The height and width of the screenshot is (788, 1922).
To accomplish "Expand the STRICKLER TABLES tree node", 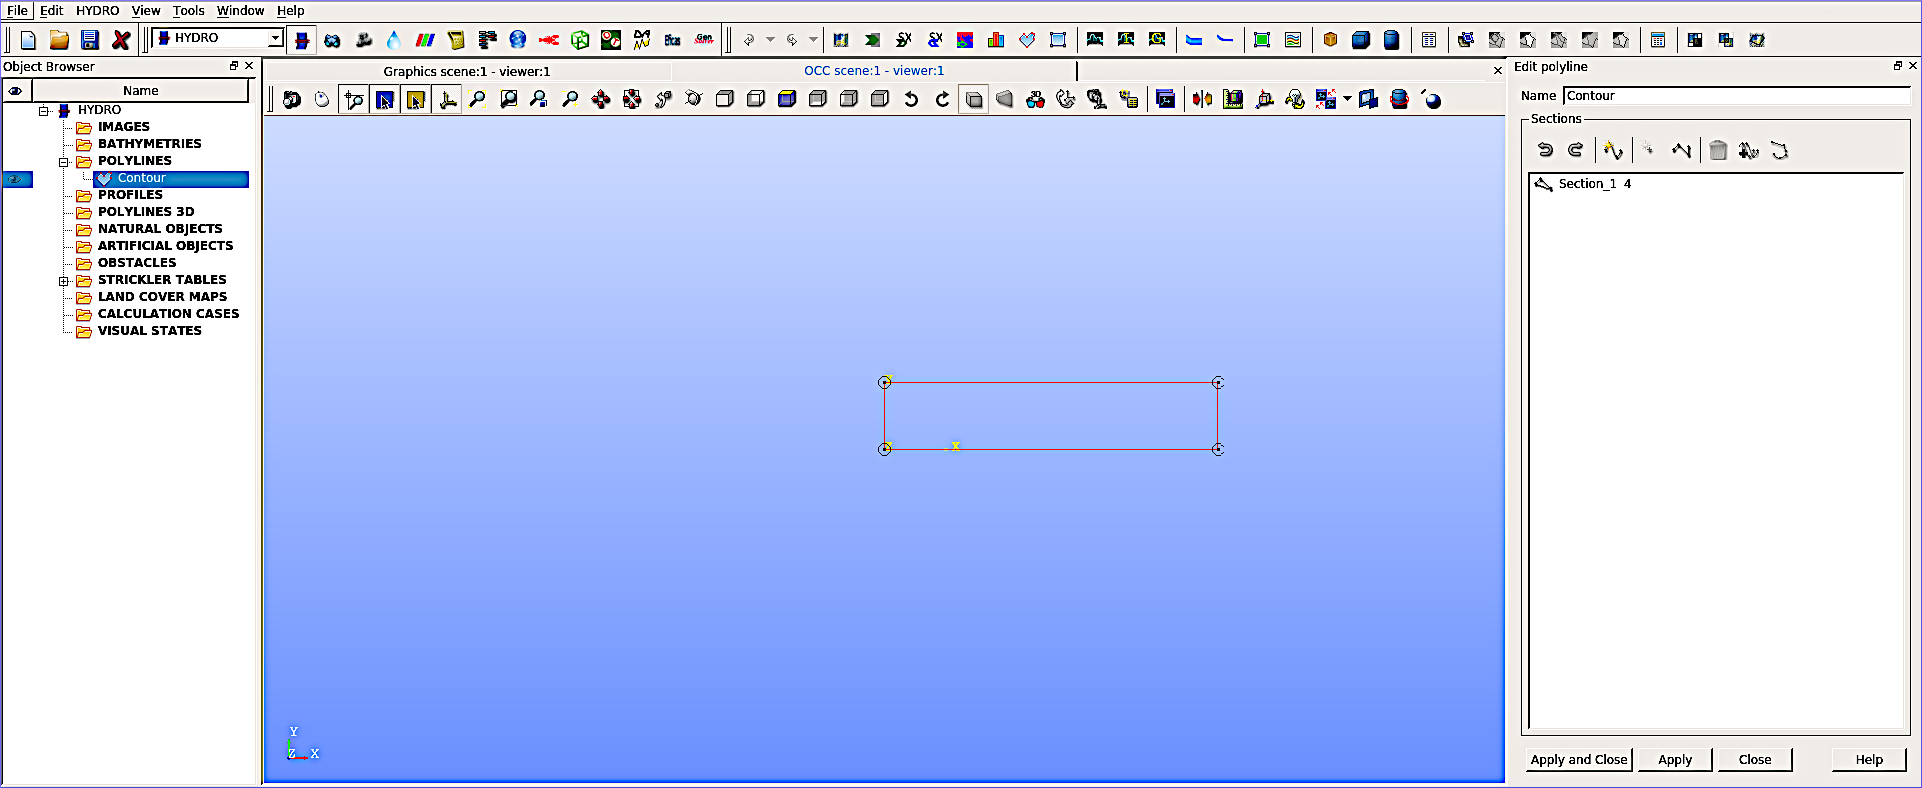I will pyautogui.click(x=64, y=281).
